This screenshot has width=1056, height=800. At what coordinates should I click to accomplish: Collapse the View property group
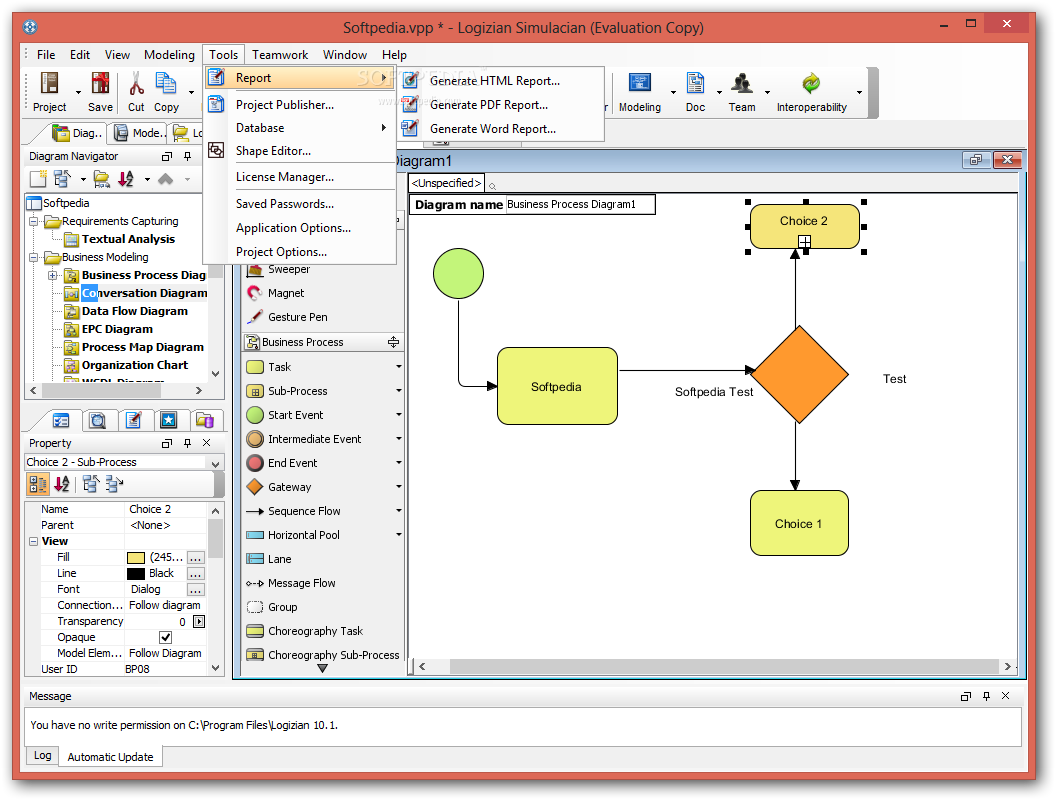pos(33,541)
